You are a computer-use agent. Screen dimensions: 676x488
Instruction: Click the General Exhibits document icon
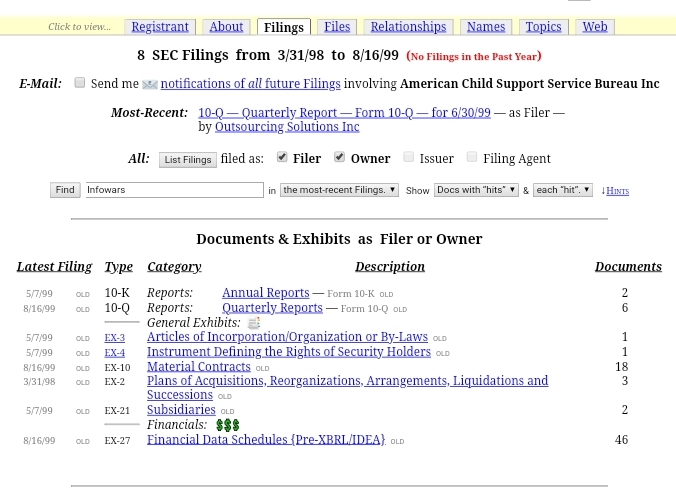(254, 322)
